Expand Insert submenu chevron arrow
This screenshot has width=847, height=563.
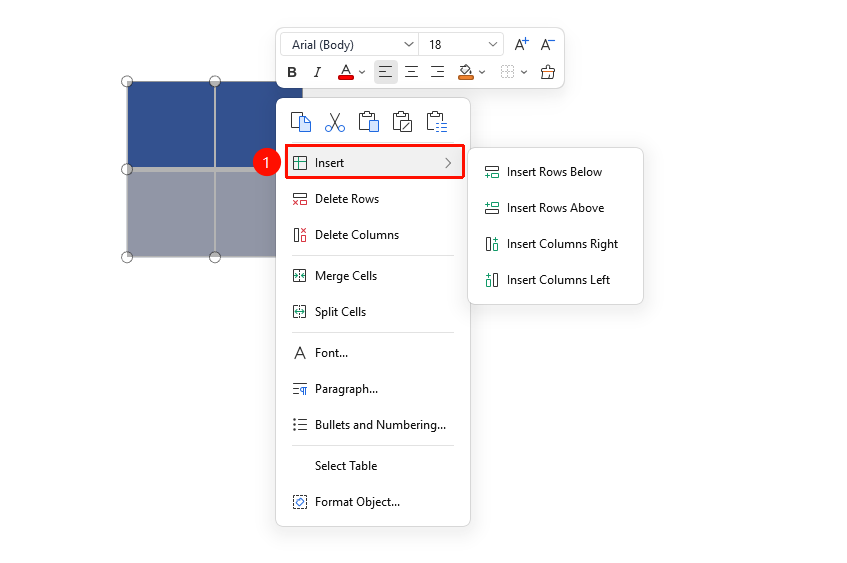[x=448, y=163]
